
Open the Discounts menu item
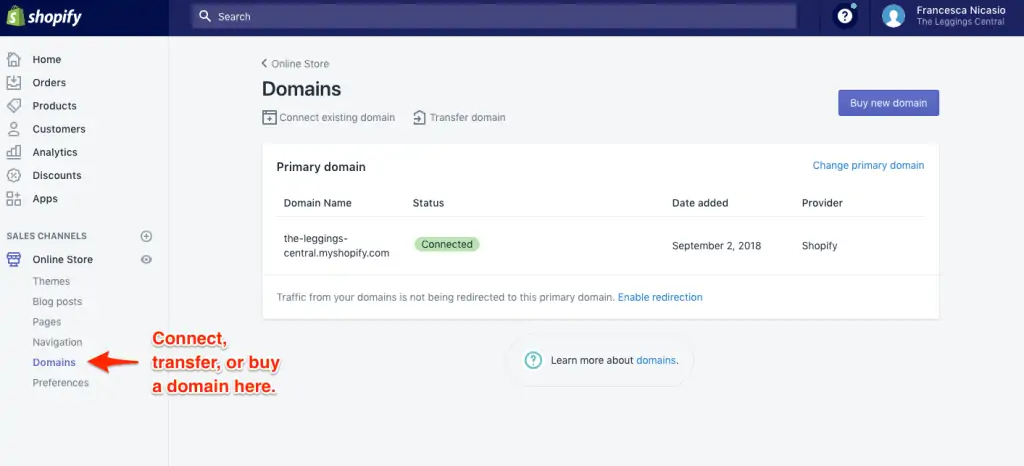(x=57, y=175)
